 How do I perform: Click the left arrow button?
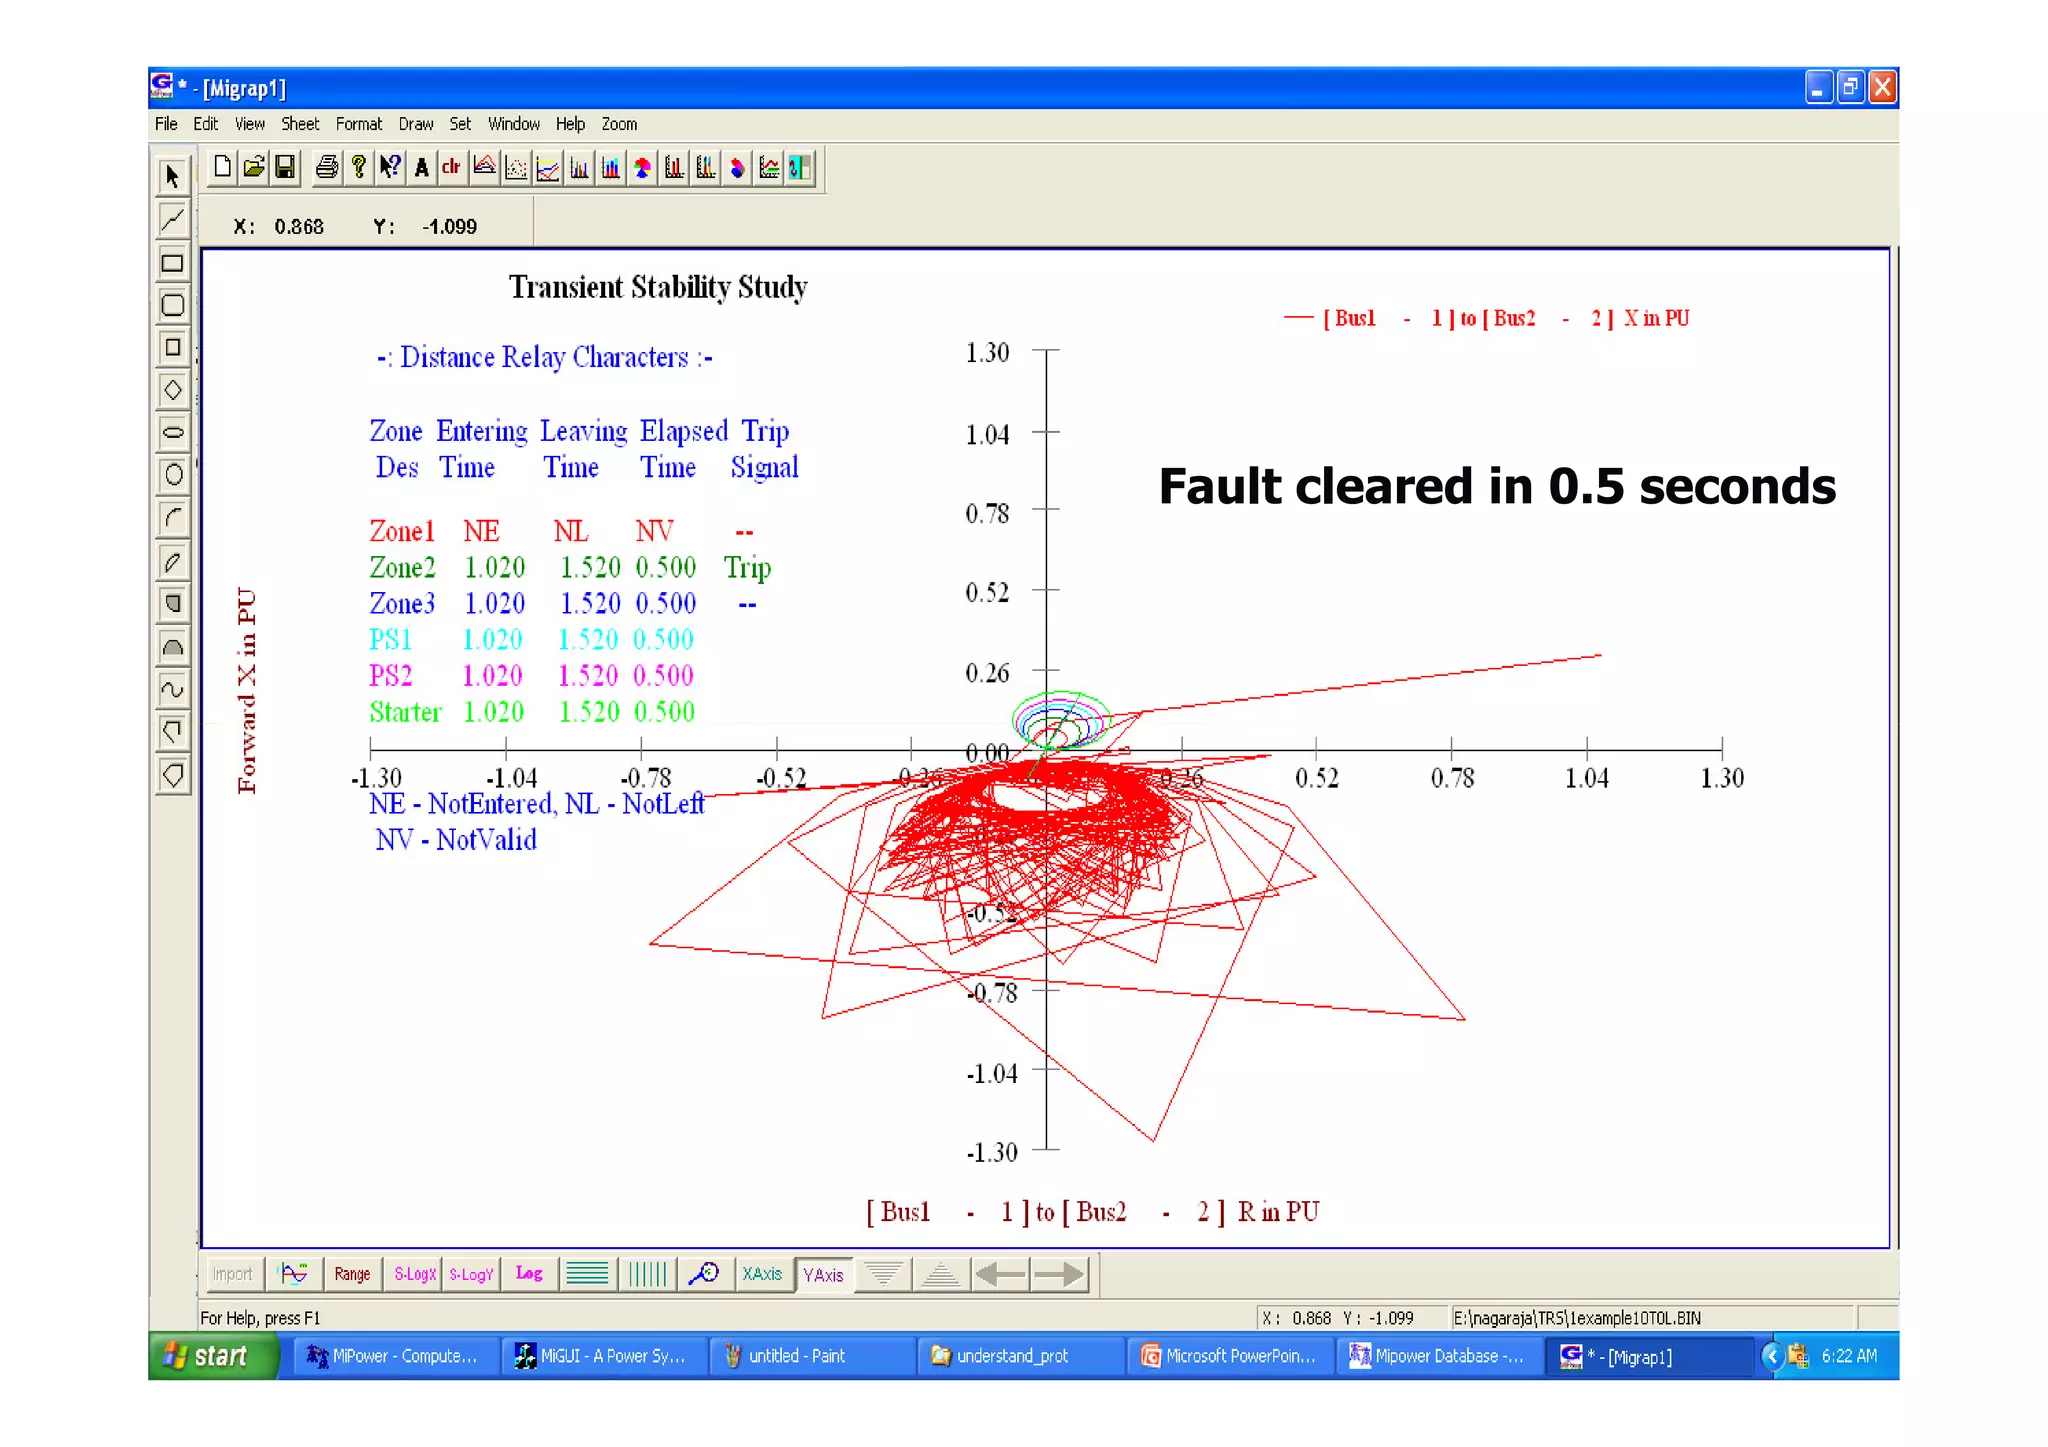[1000, 1274]
